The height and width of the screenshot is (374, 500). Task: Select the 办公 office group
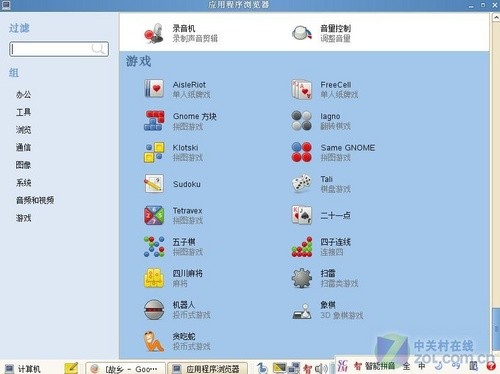(x=24, y=95)
